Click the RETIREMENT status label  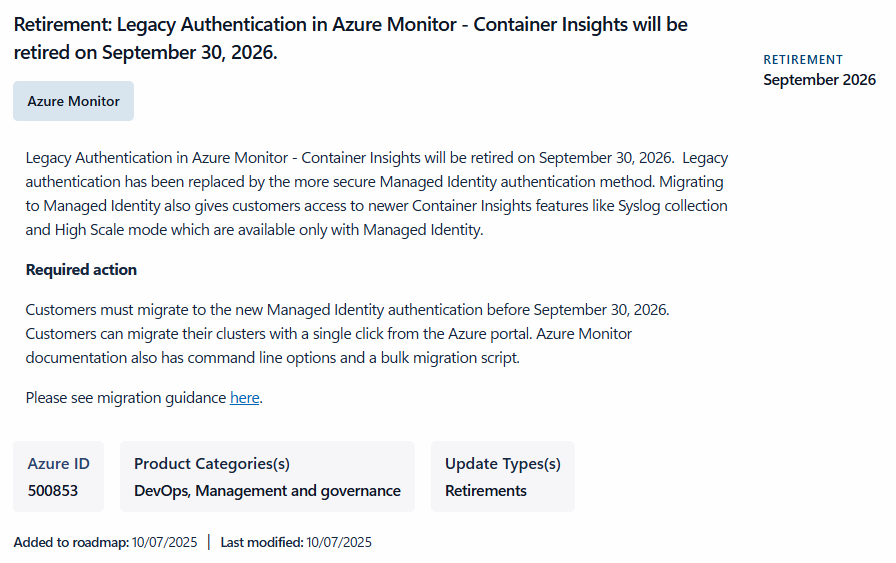803,59
